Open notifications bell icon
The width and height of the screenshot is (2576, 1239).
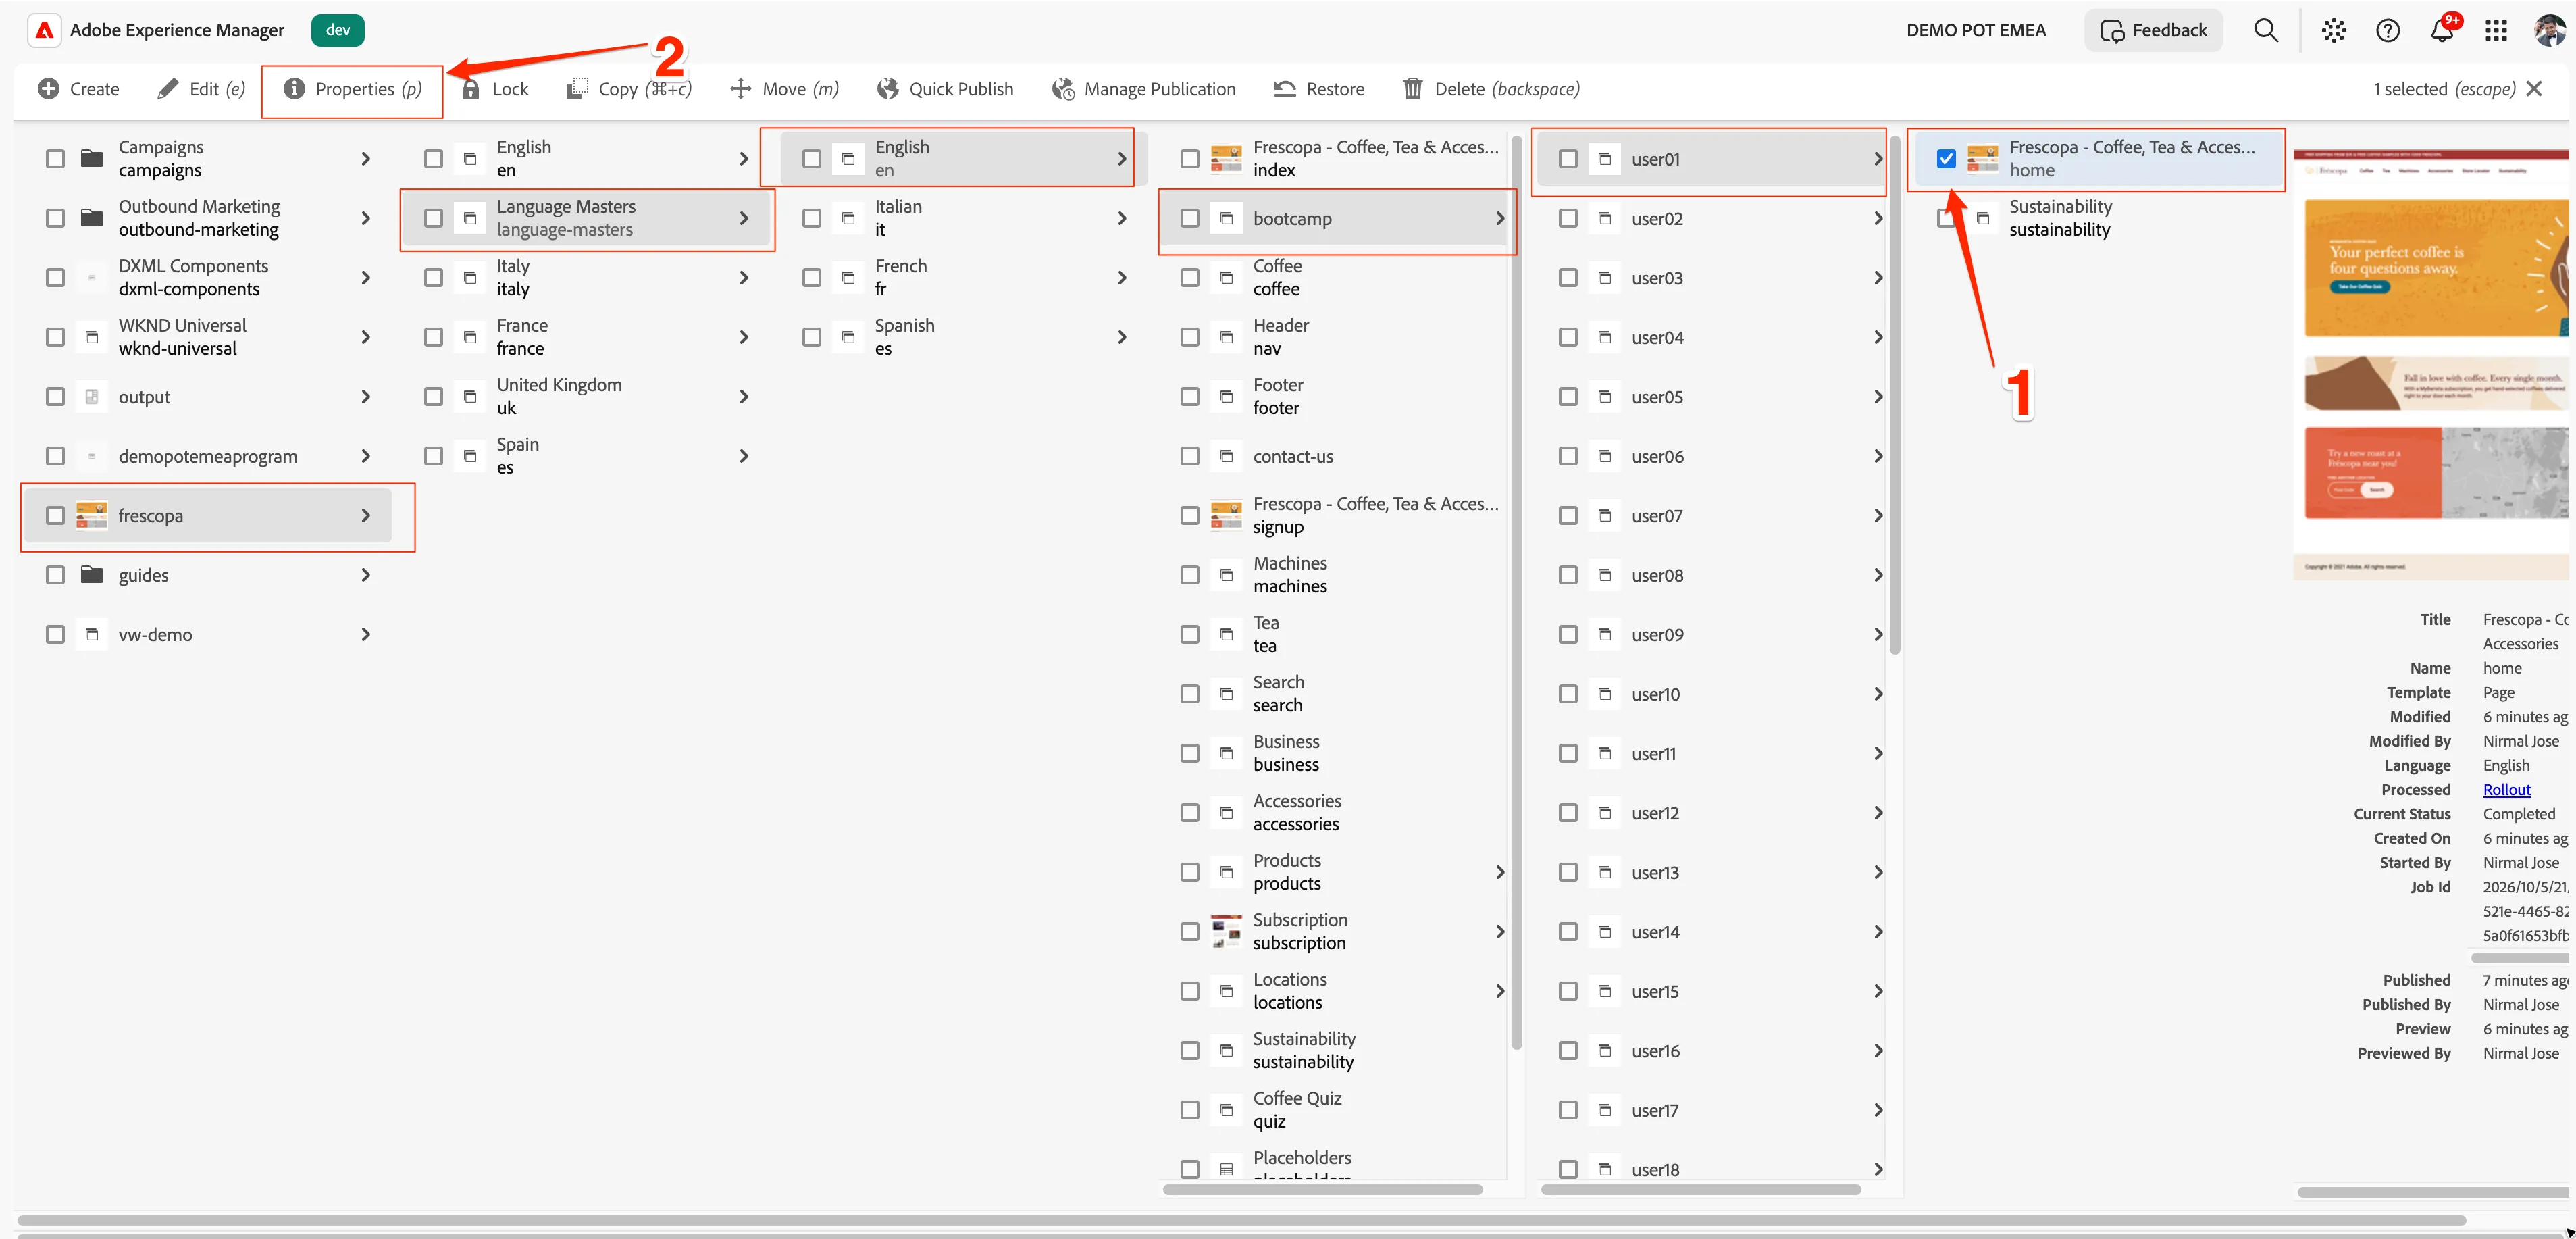pyautogui.click(x=2441, y=30)
